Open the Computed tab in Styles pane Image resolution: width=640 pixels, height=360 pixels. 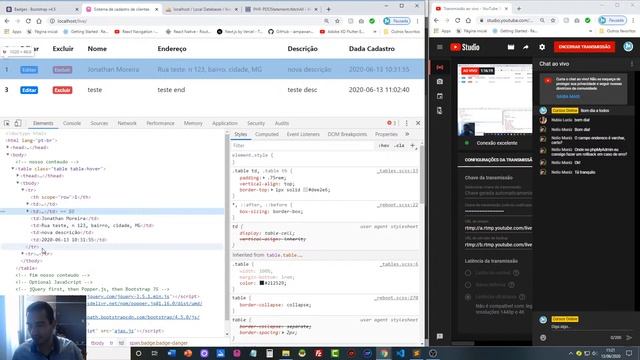tap(267, 134)
